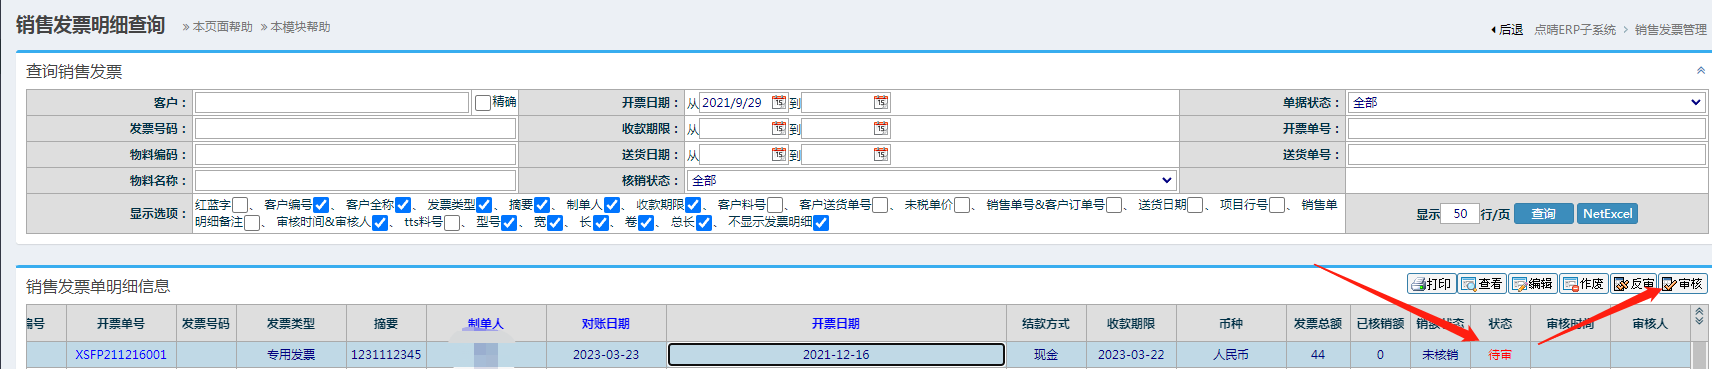Sort by the 对账日期 column header
The height and width of the screenshot is (369, 1712).
pyautogui.click(x=606, y=324)
